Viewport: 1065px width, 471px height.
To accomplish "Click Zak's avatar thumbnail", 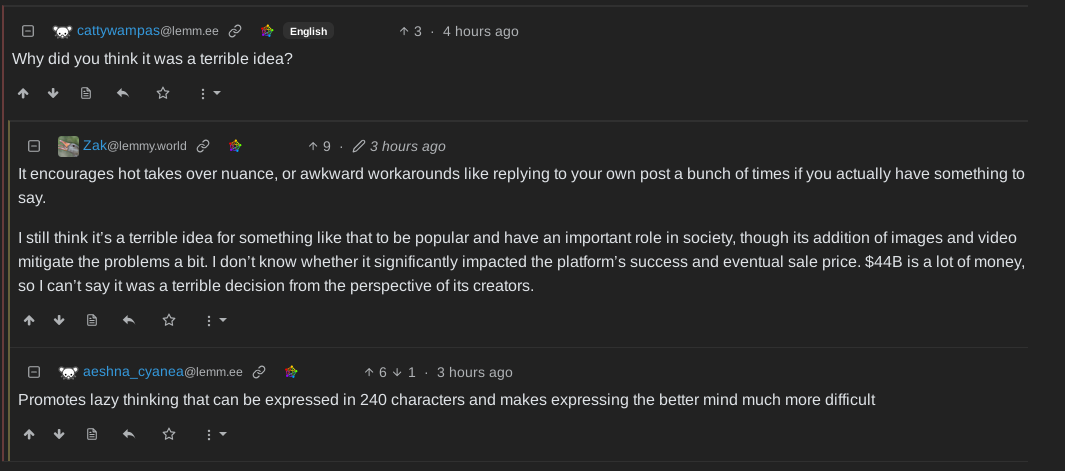I will tap(68, 146).
